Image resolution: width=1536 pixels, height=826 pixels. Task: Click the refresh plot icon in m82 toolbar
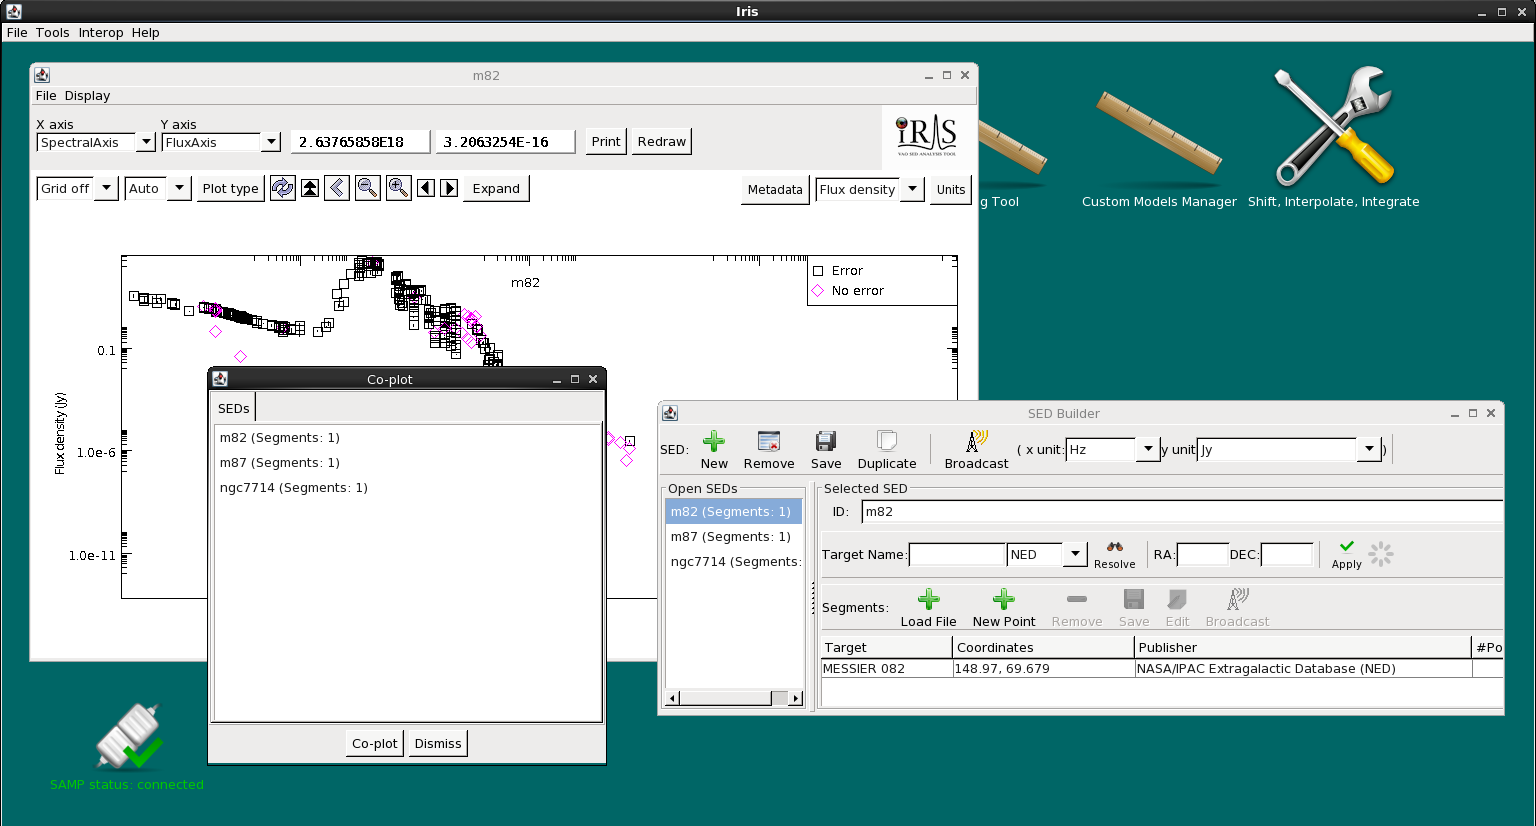pos(283,188)
